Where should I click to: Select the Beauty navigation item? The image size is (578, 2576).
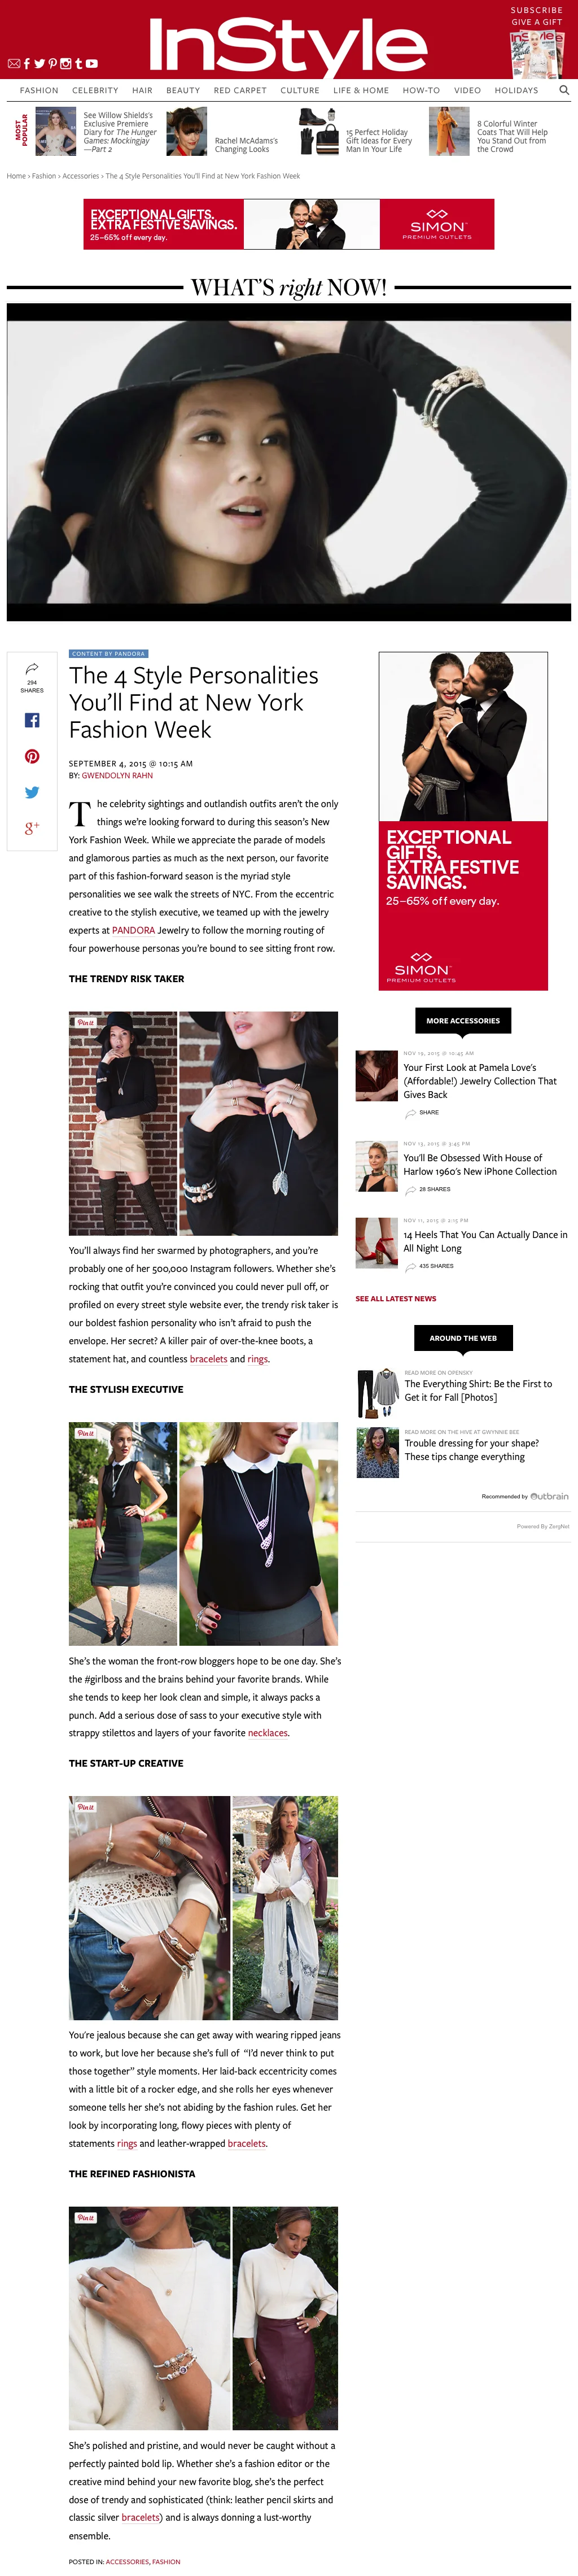point(183,90)
